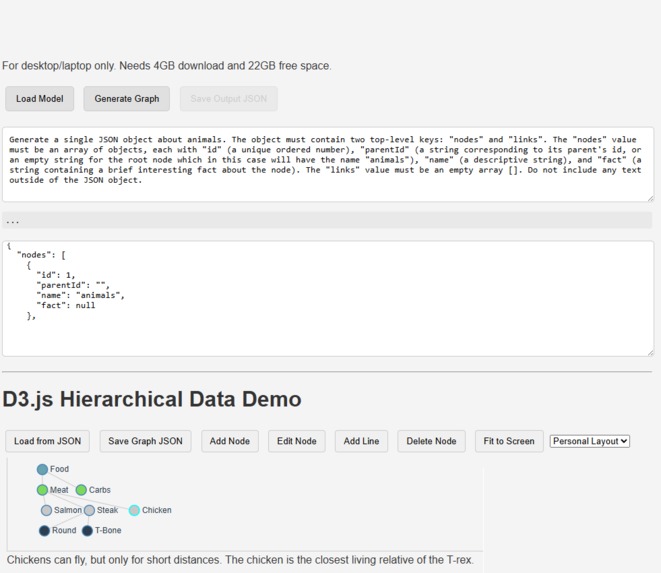
Task: Select the gray Steak node circle
Action: (89, 510)
